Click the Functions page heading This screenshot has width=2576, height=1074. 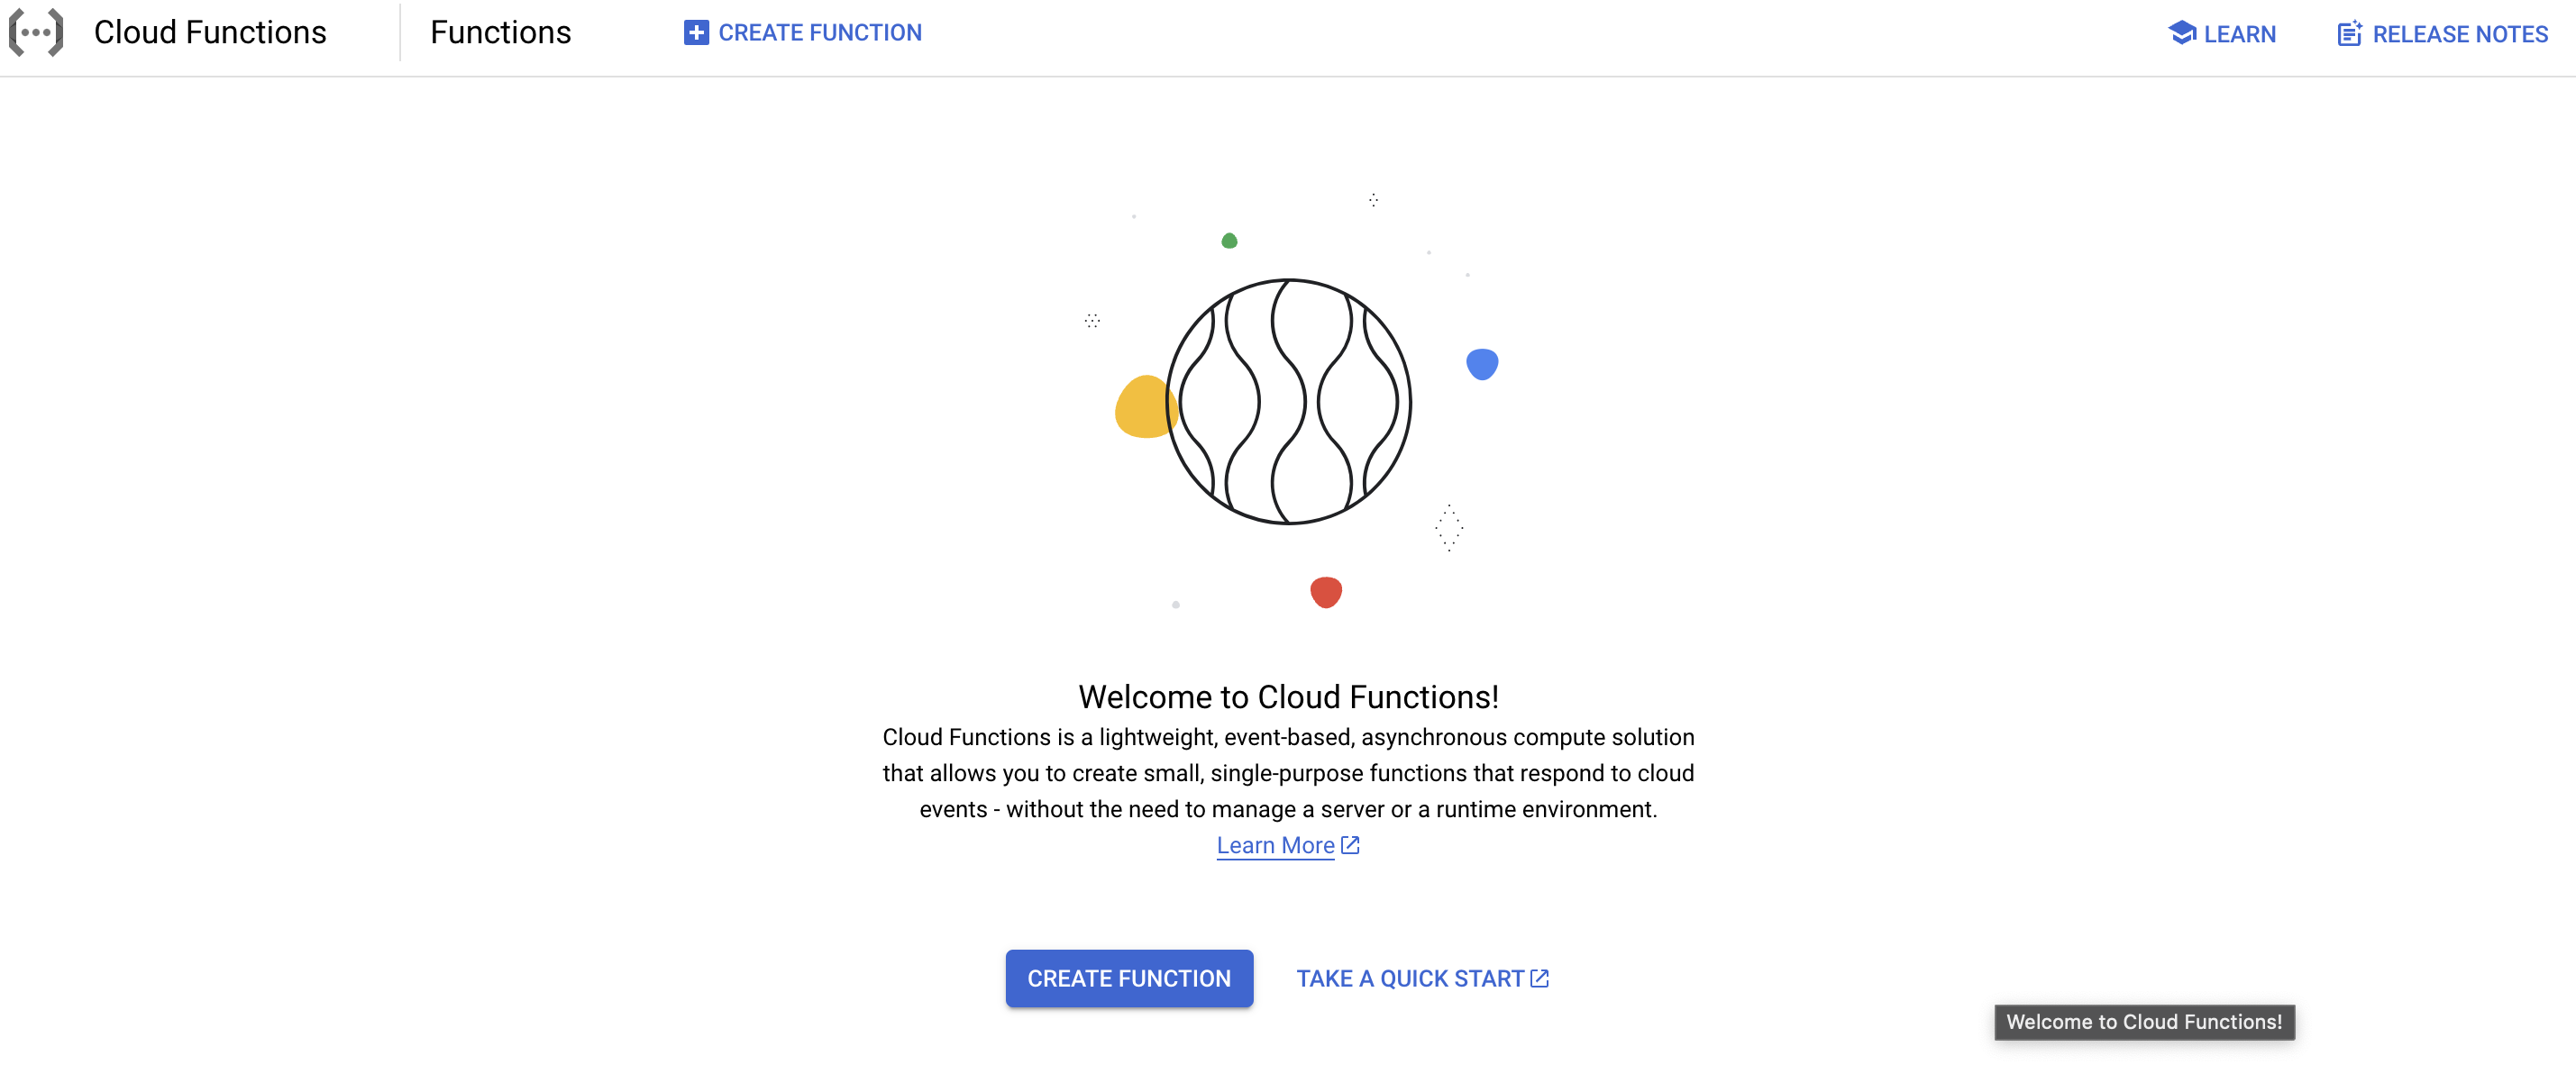[500, 32]
